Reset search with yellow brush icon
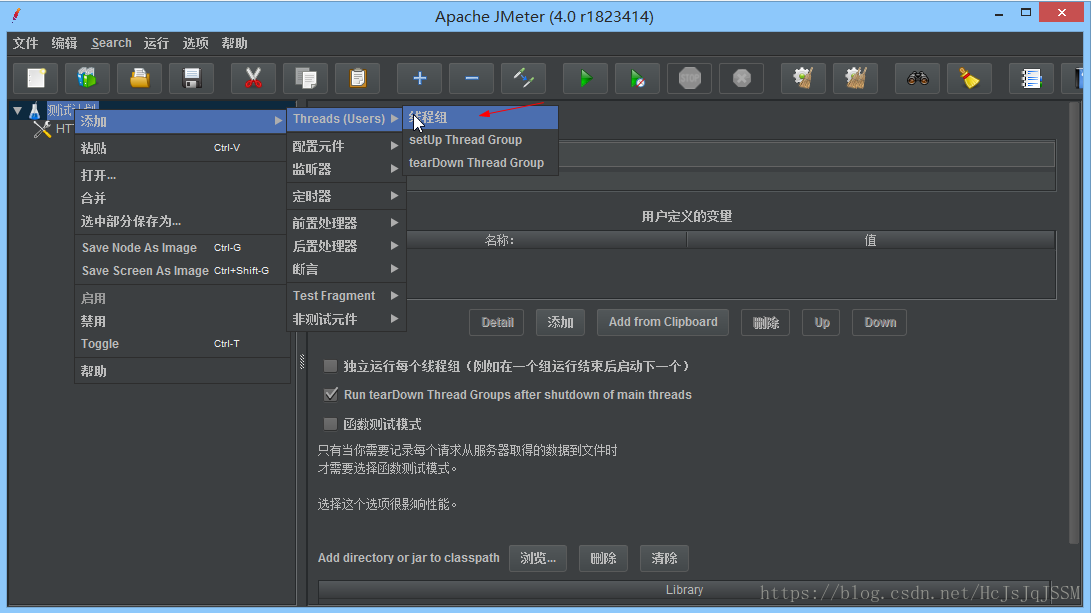The image size is (1091, 613). tap(969, 78)
